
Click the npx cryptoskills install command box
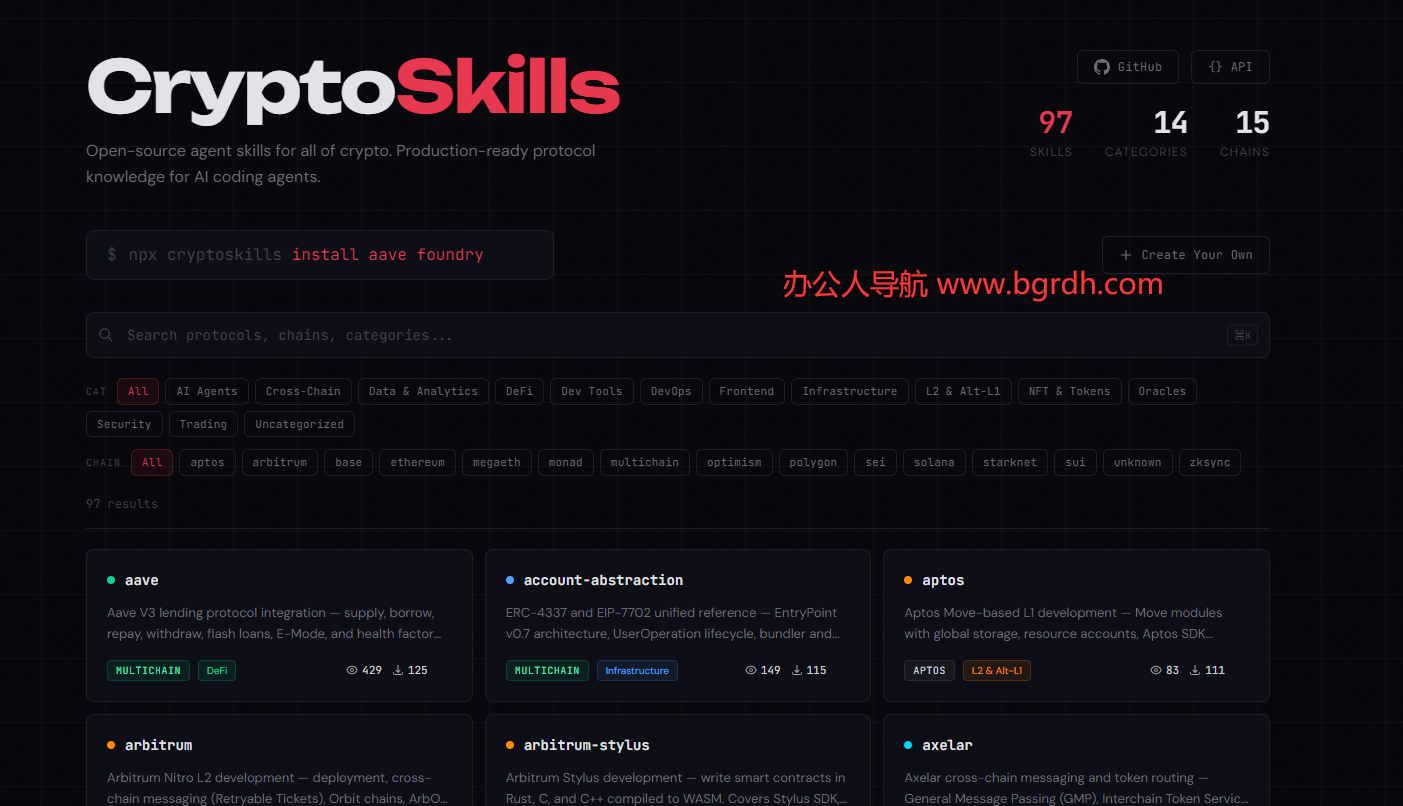pyautogui.click(x=319, y=255)
